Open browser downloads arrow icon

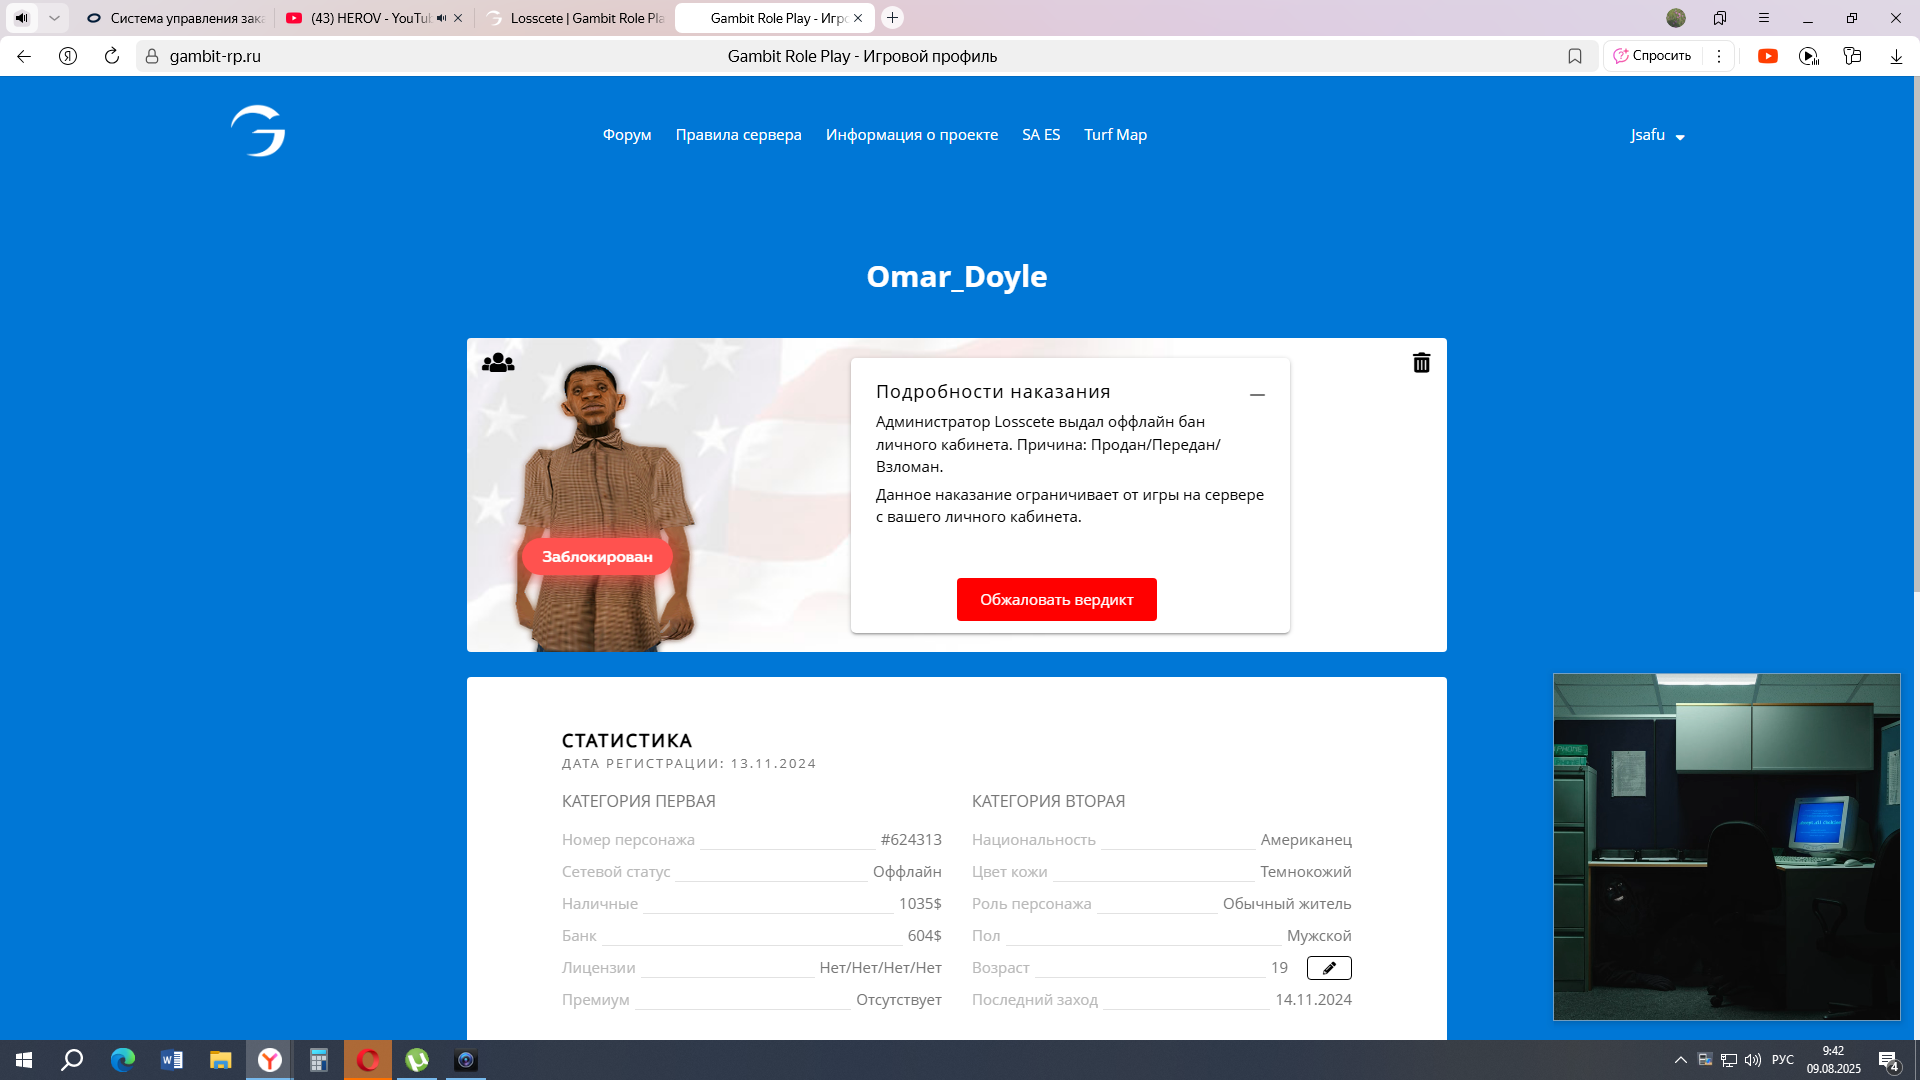pos(1896,56)
